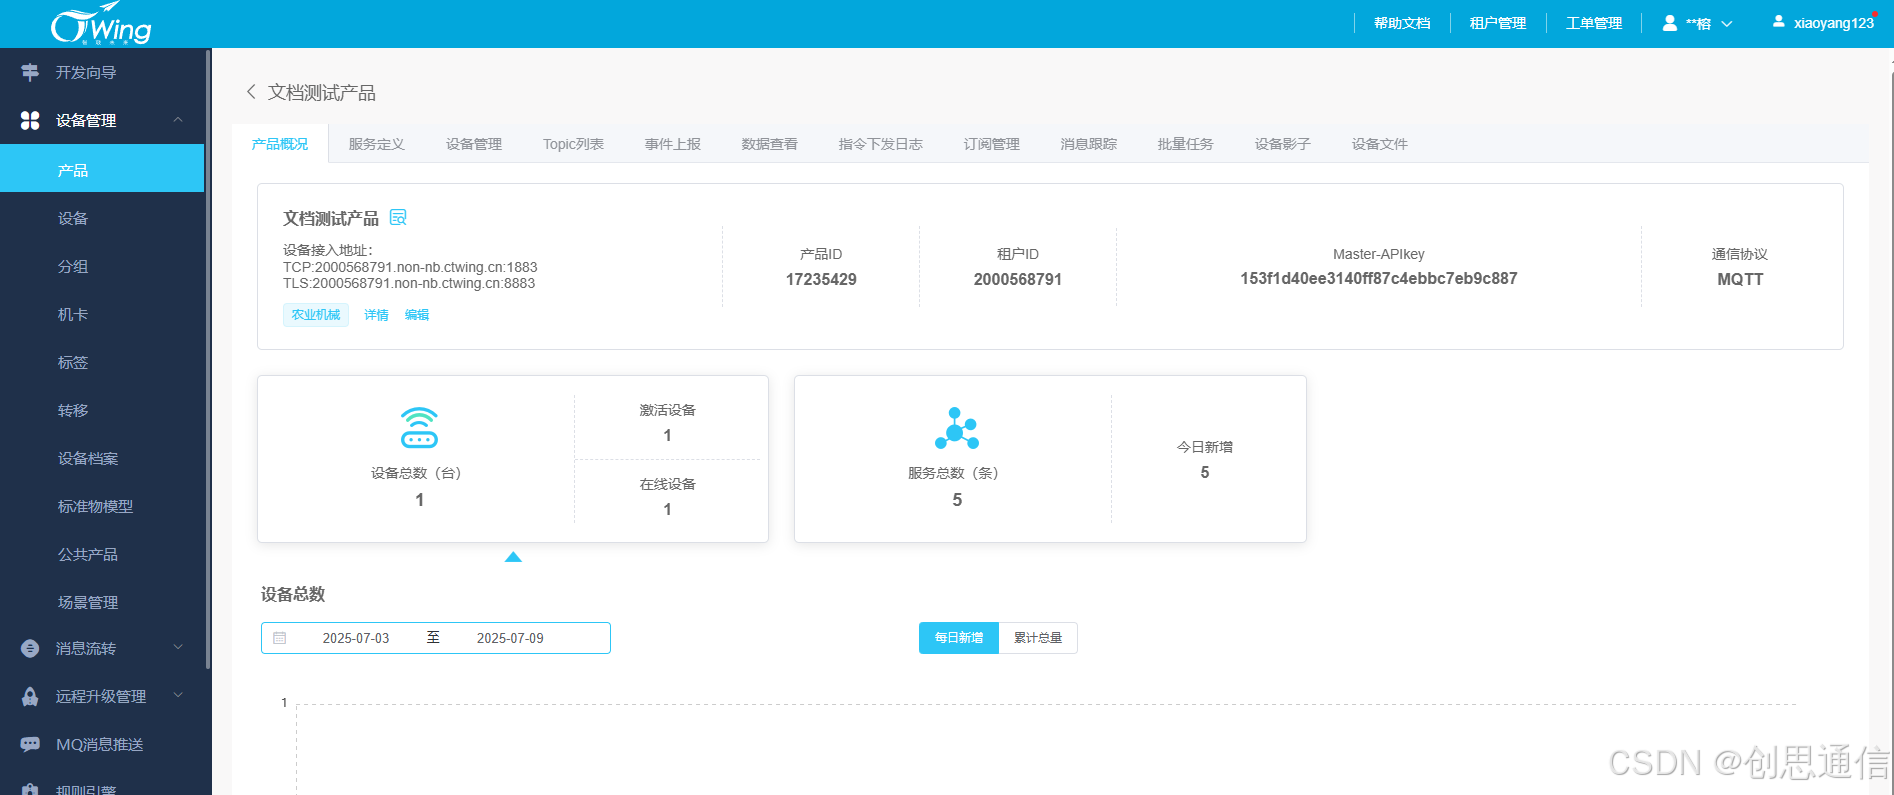1894x795 pixels.
Task: Select the 累计总量 toggle button
Action: click(x=1038, y=638)
